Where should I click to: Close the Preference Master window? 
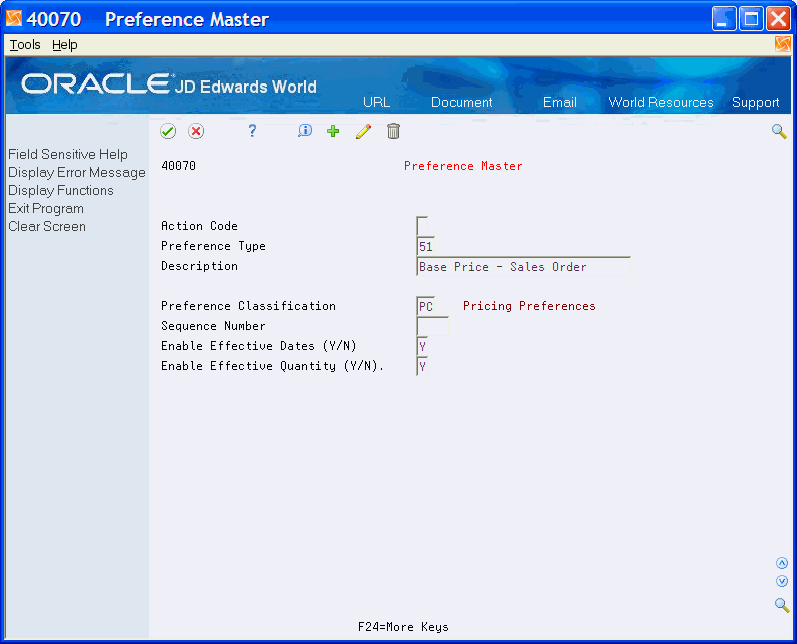tap(778, 19)
